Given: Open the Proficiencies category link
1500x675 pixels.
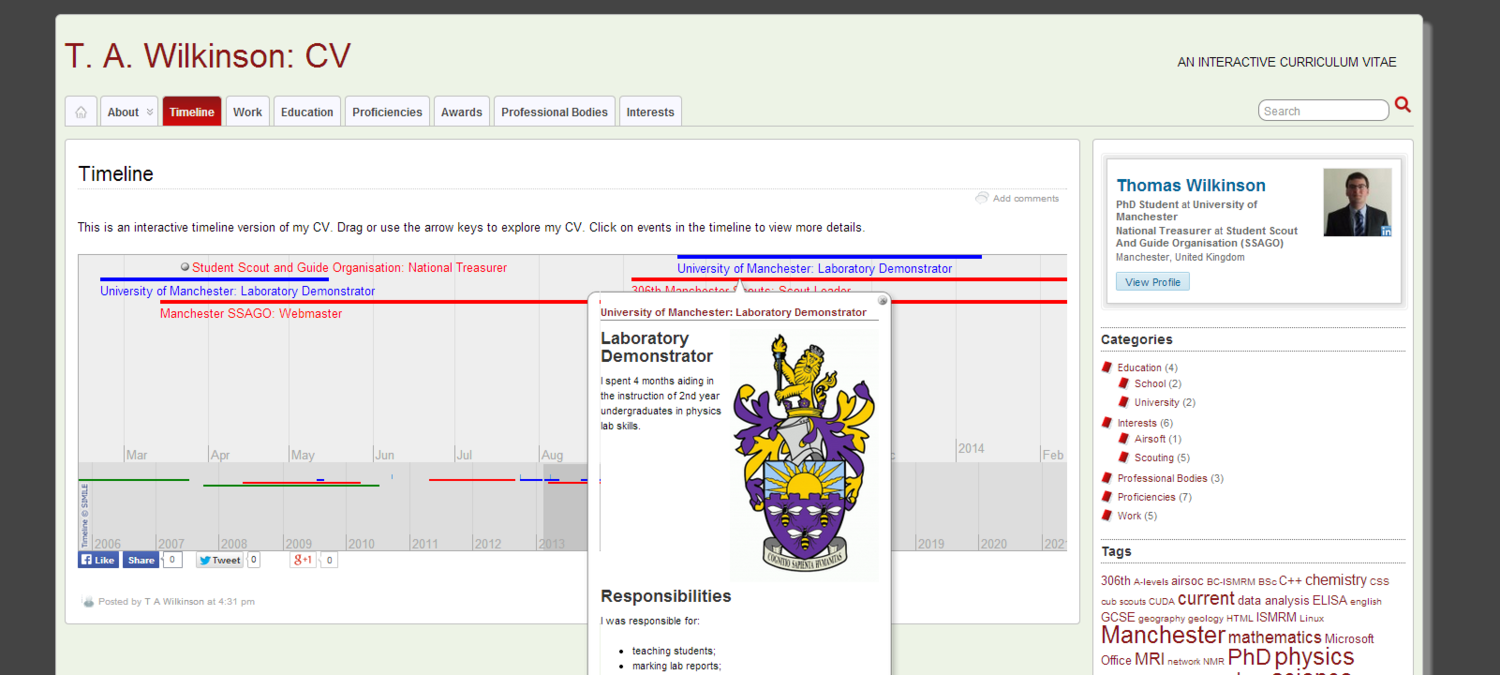Looking at the screenshot, I should 1147,497.
